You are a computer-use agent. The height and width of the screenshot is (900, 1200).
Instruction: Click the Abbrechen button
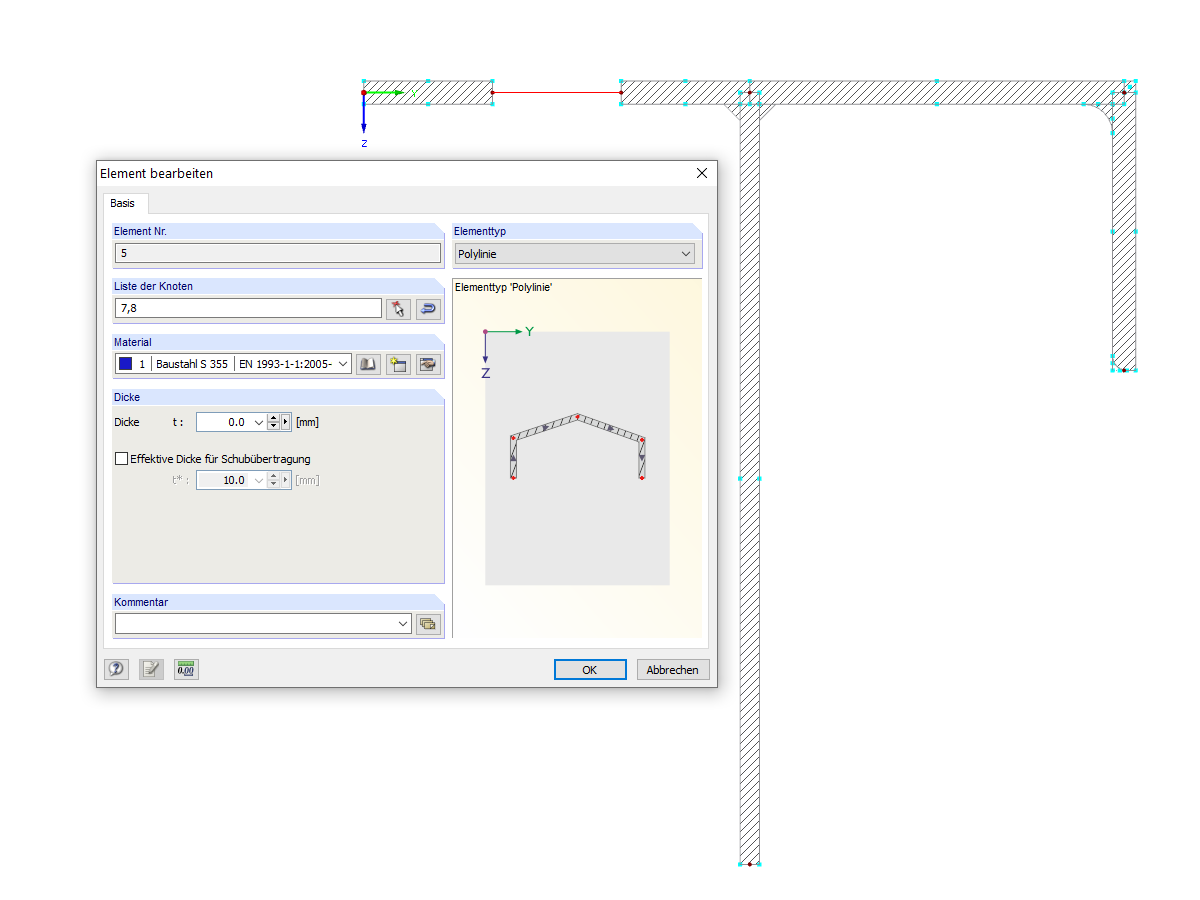[673, 670]
